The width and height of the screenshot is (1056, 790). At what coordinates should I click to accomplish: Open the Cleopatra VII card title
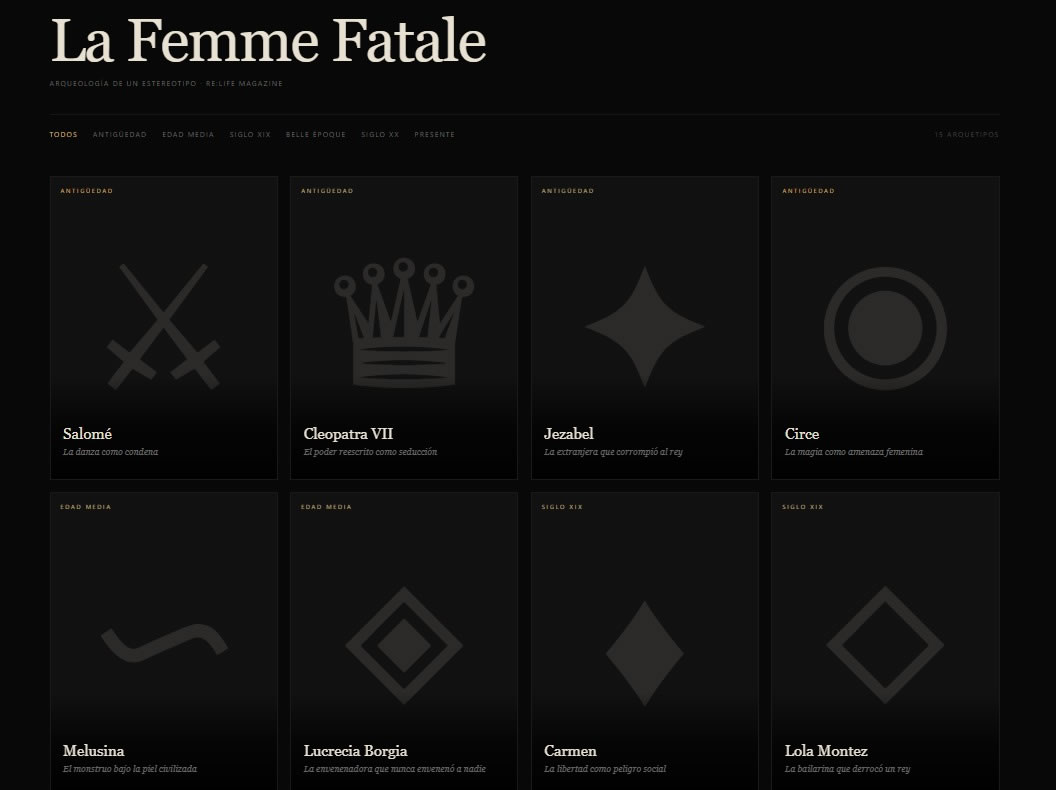[x=348, y=434]
